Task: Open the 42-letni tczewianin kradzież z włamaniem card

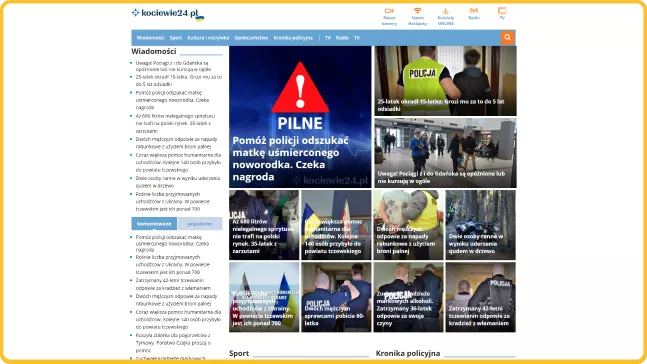Action: tap(480, 297)
